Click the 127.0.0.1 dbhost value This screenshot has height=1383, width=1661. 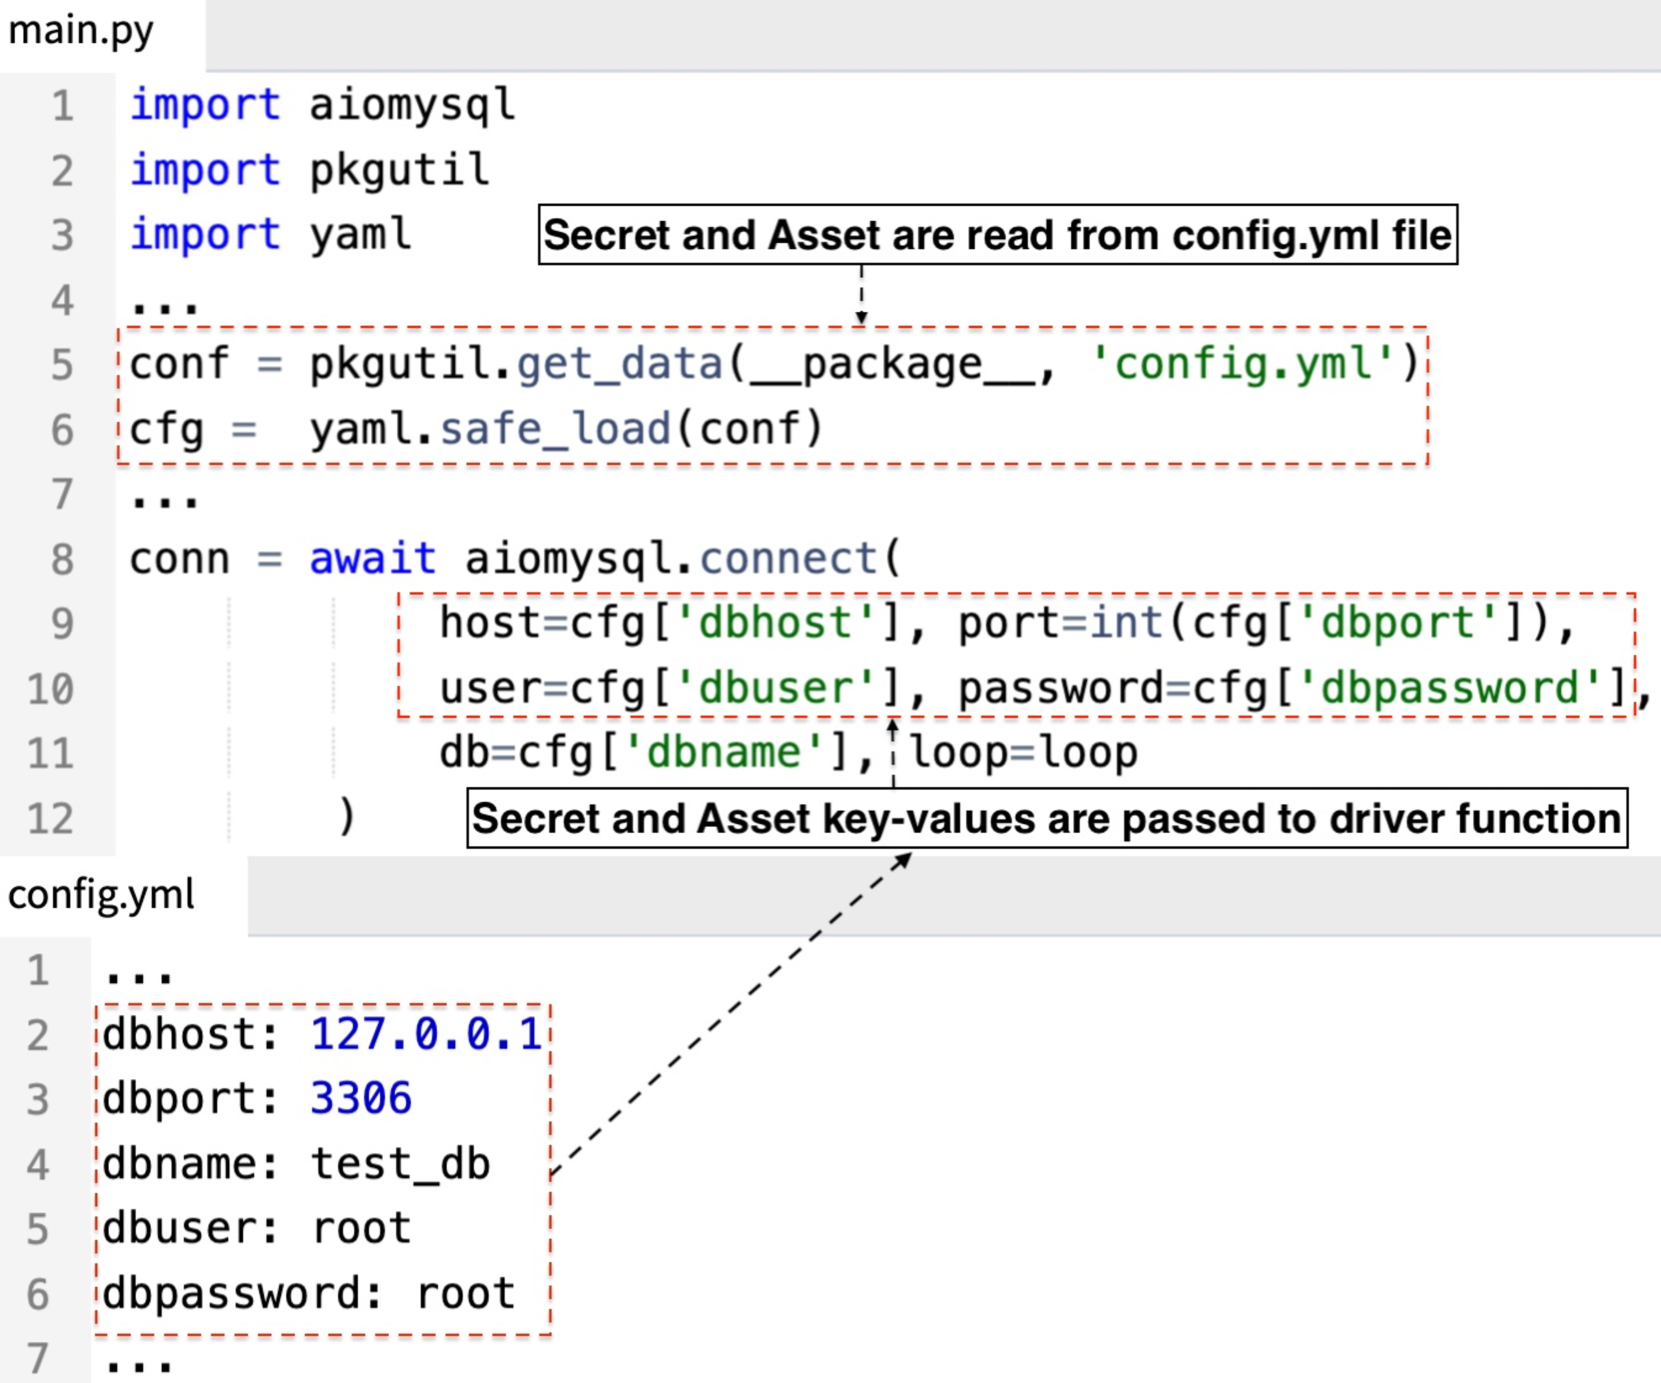click(426, 1034)
